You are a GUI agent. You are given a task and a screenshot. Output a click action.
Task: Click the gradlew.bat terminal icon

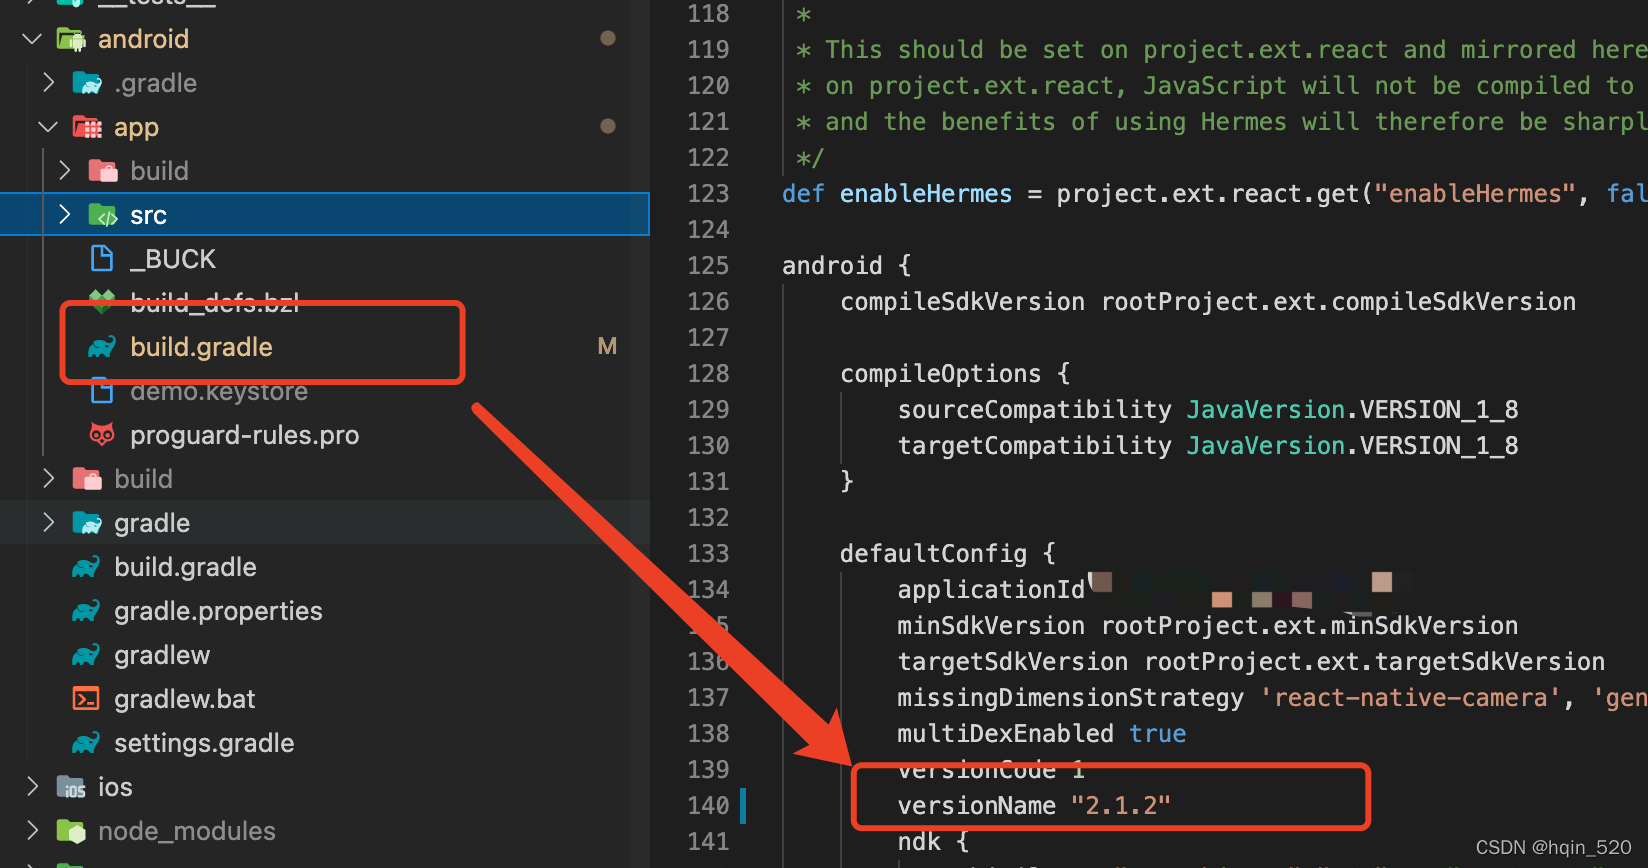tap(86, 699)
